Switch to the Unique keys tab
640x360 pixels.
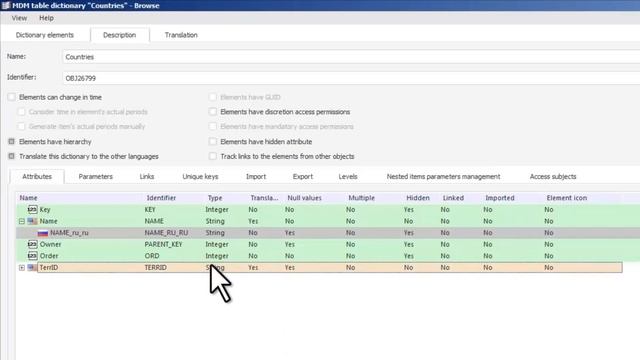200,177
